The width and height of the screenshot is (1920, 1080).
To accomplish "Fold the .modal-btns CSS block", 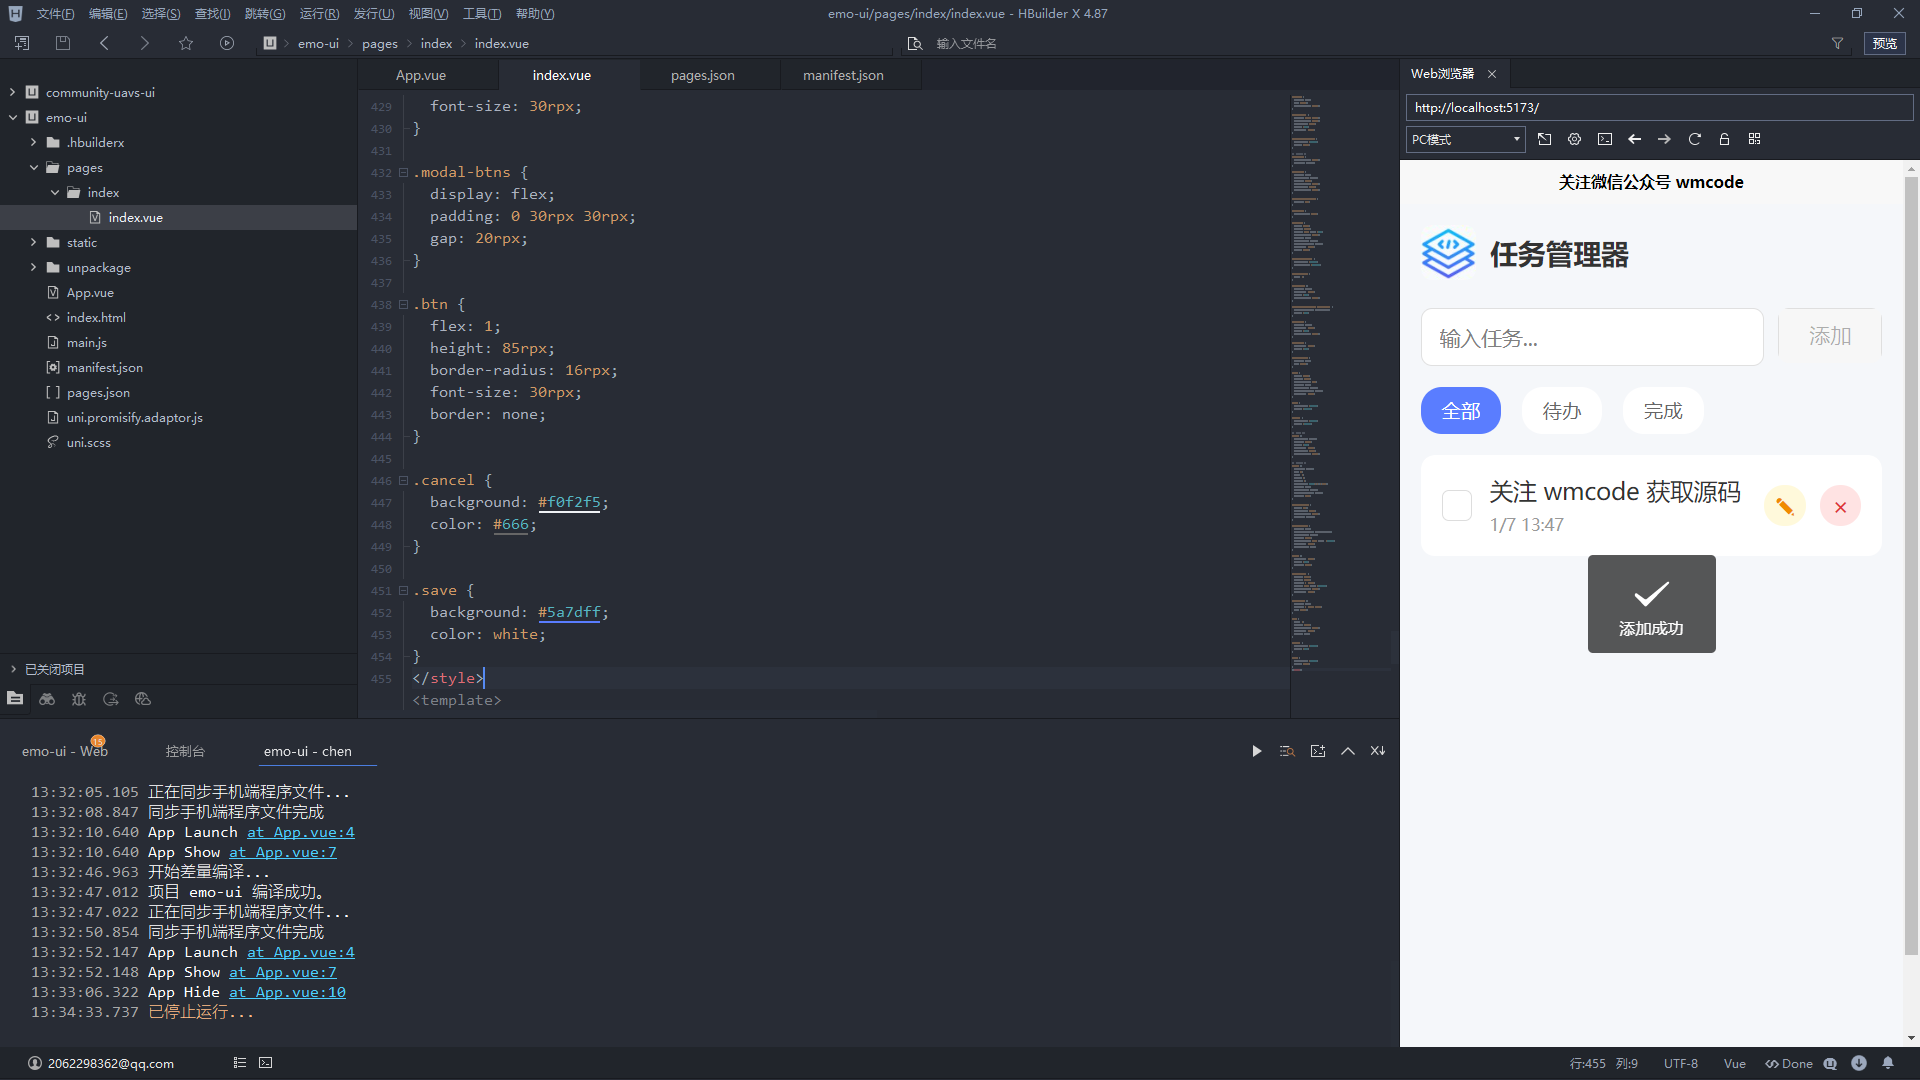I will [404, 172].
